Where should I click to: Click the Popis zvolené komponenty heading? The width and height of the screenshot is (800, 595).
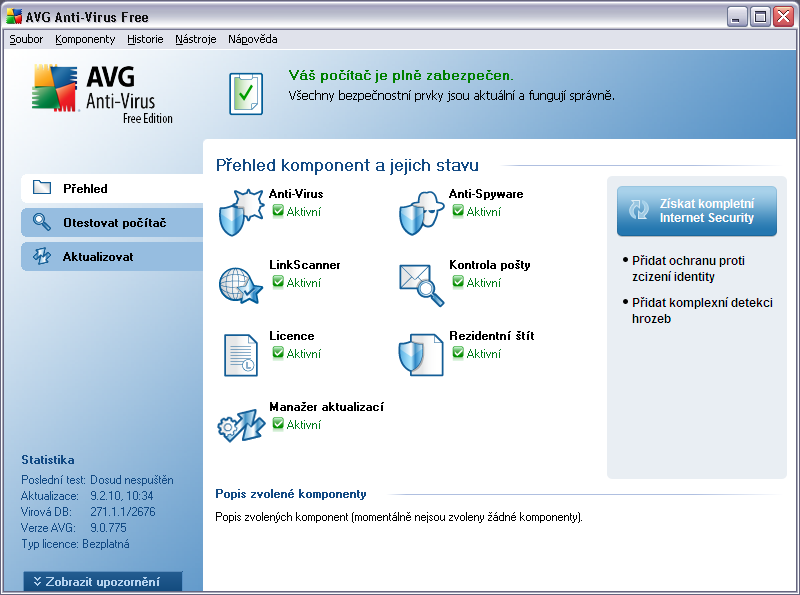tap(291, 493)
